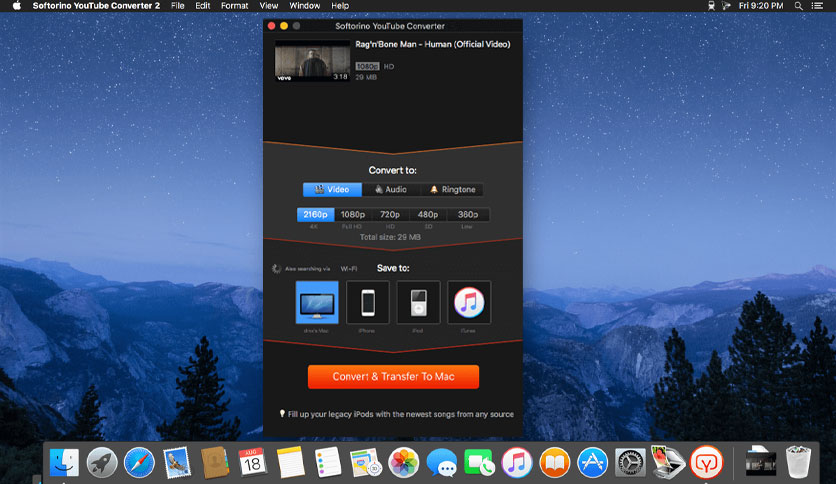Open the Help menu

coord(340,6)
